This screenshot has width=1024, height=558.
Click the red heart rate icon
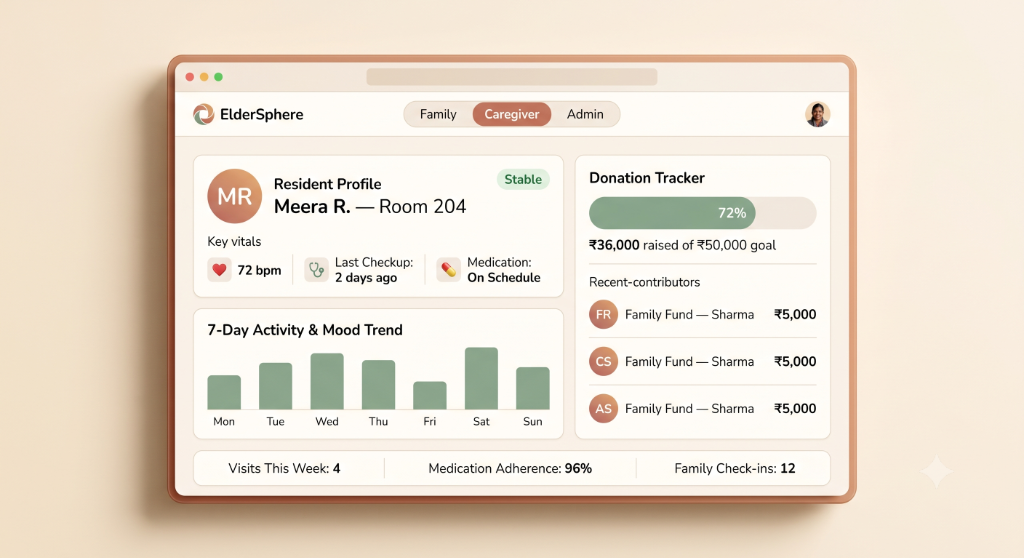click(x=219, y=270)
